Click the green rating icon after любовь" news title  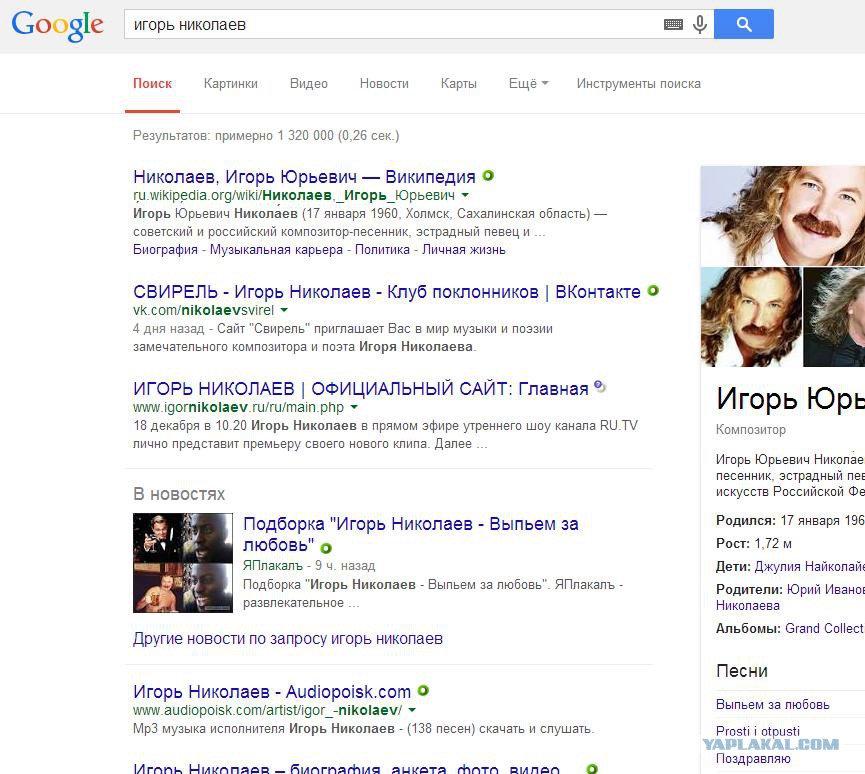coord(326,548)
